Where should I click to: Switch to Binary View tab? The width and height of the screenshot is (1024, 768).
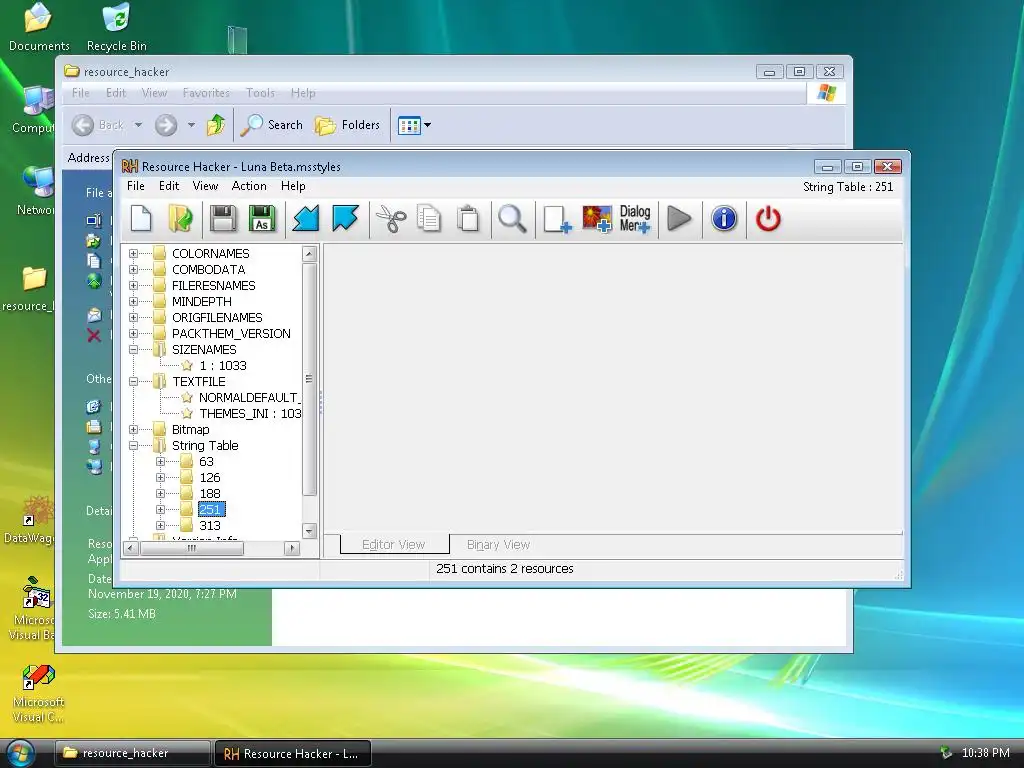pos(498,545)
